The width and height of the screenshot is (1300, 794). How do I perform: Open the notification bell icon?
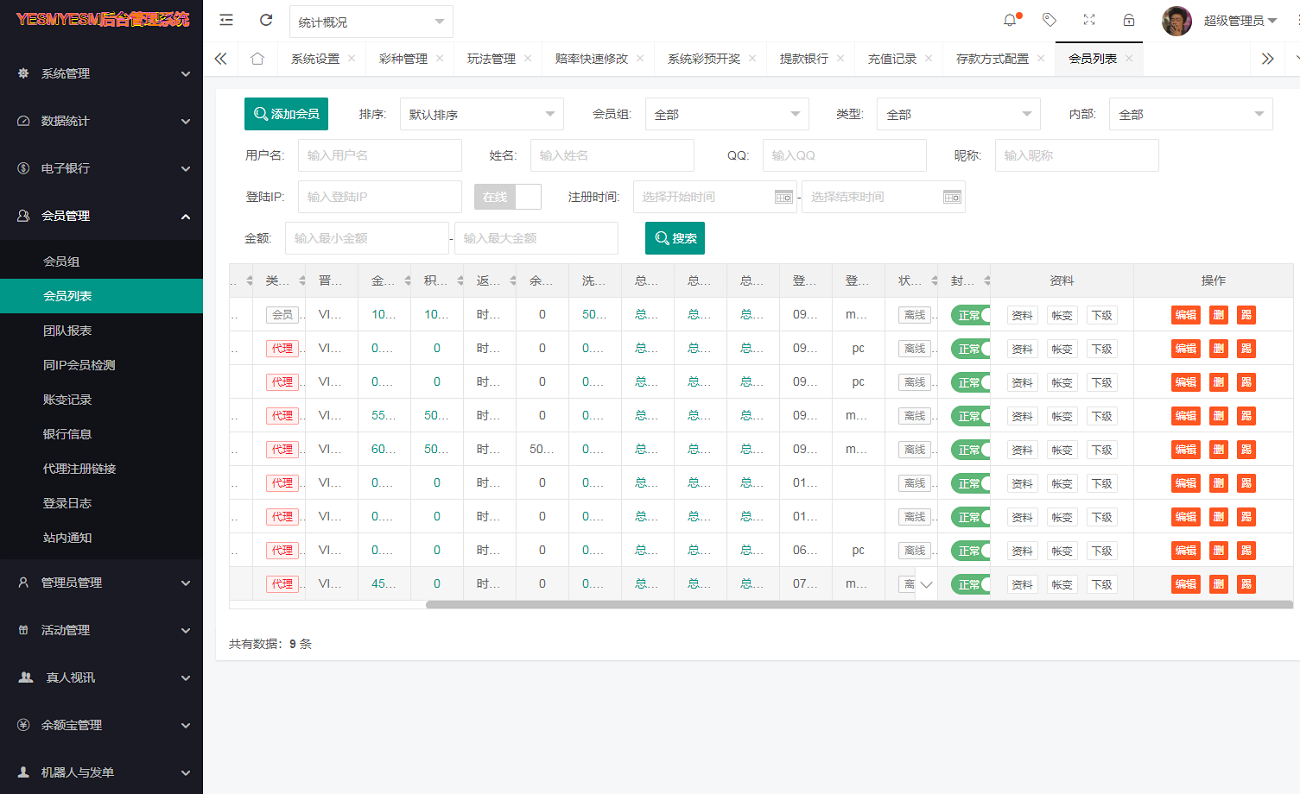(x=1010, y=20)
